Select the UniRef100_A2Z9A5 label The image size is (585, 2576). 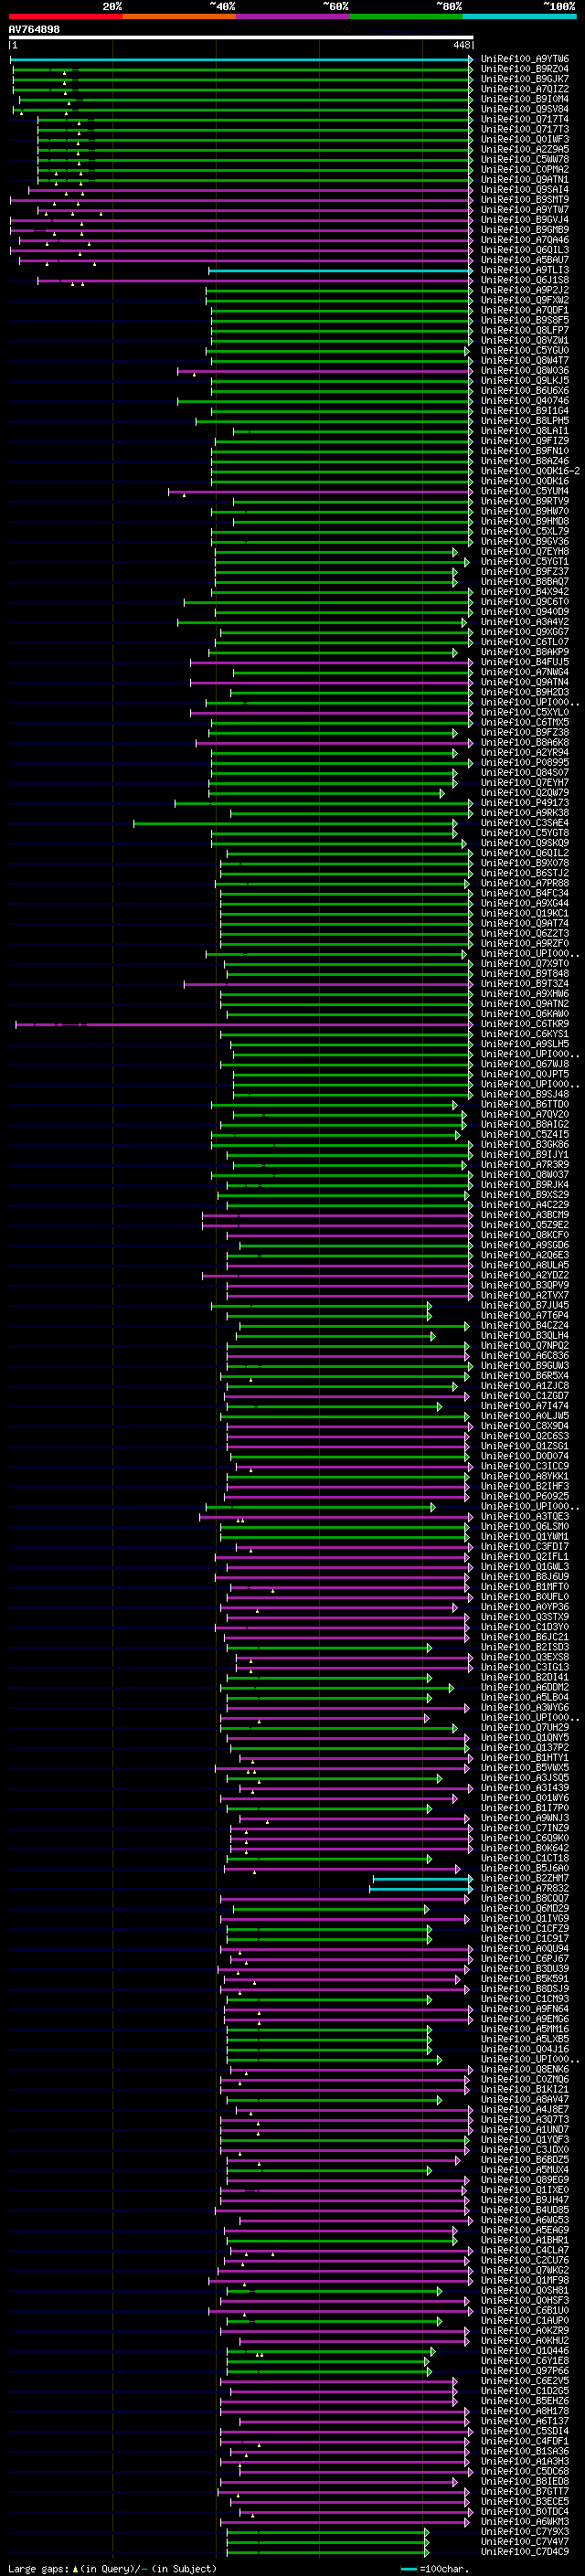pos(525,150)
